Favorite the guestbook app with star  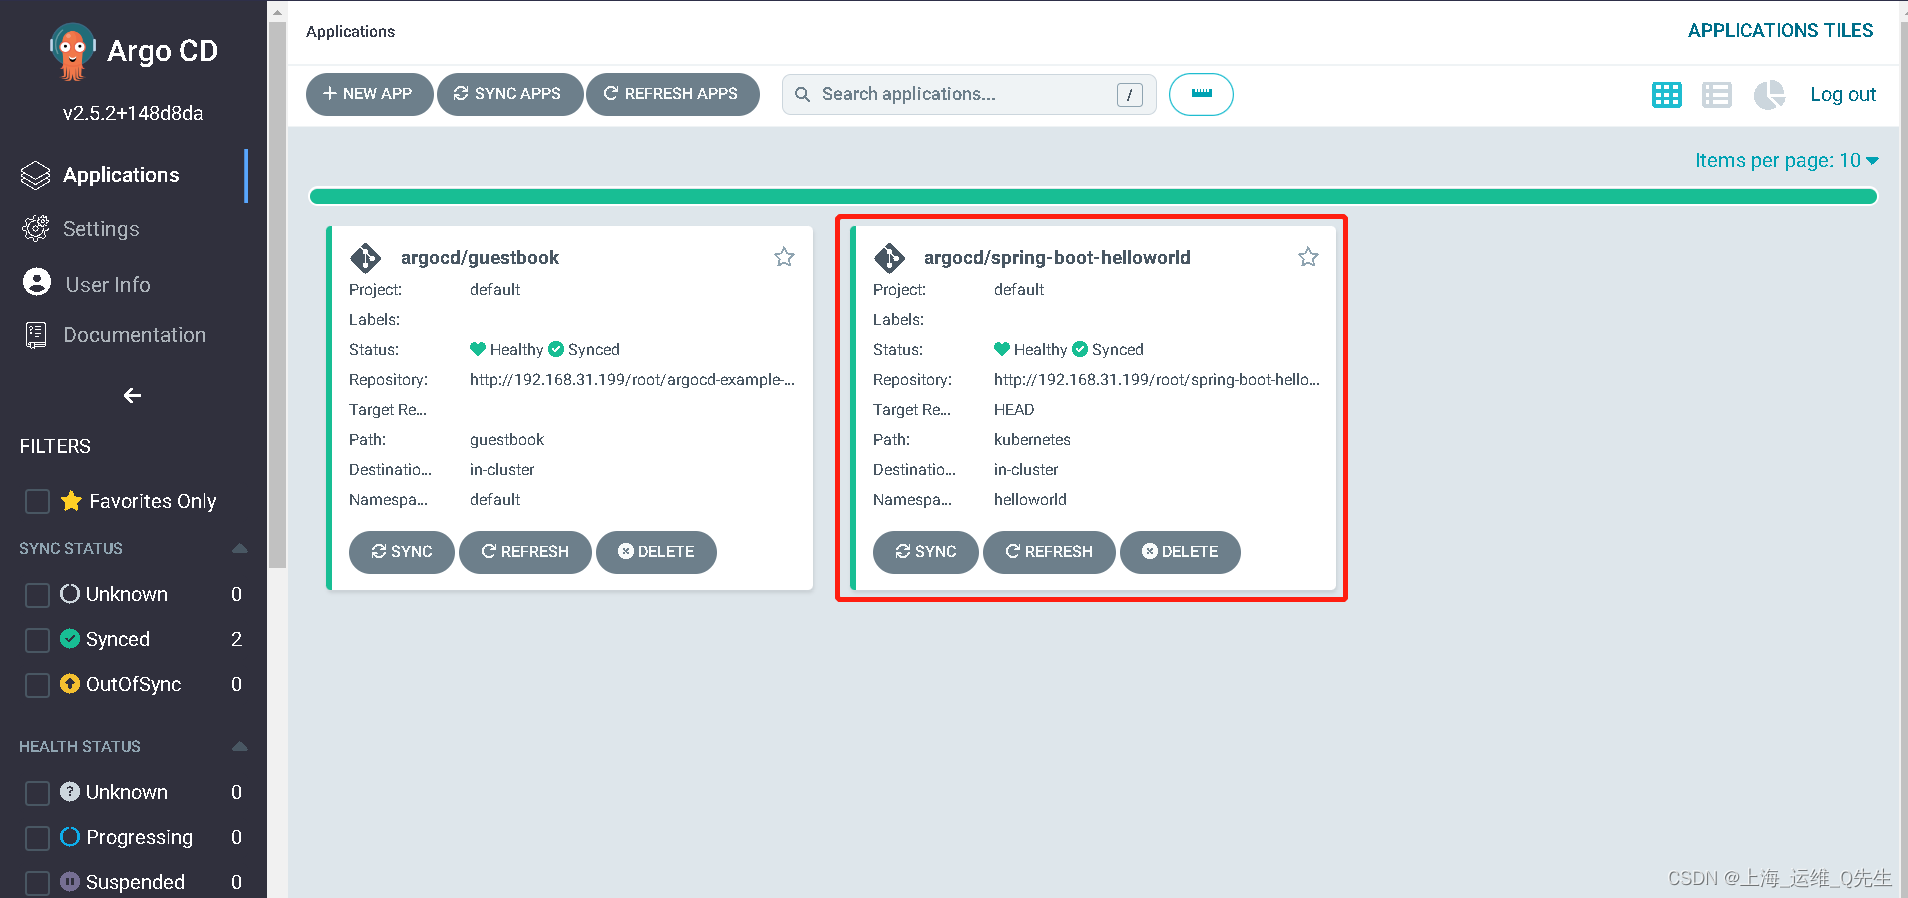[784, 257]
